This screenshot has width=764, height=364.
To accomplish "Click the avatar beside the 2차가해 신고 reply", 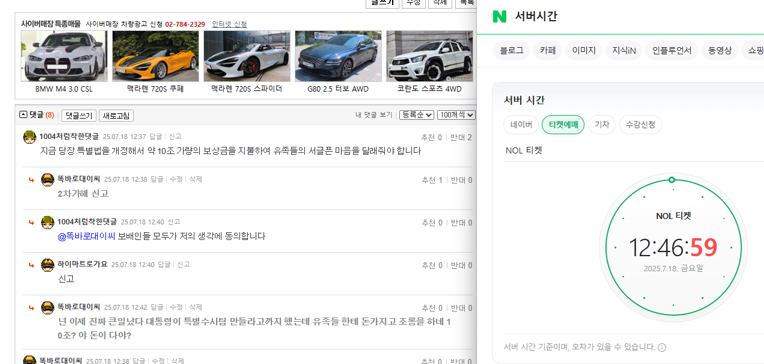I will tap(47, 179).
